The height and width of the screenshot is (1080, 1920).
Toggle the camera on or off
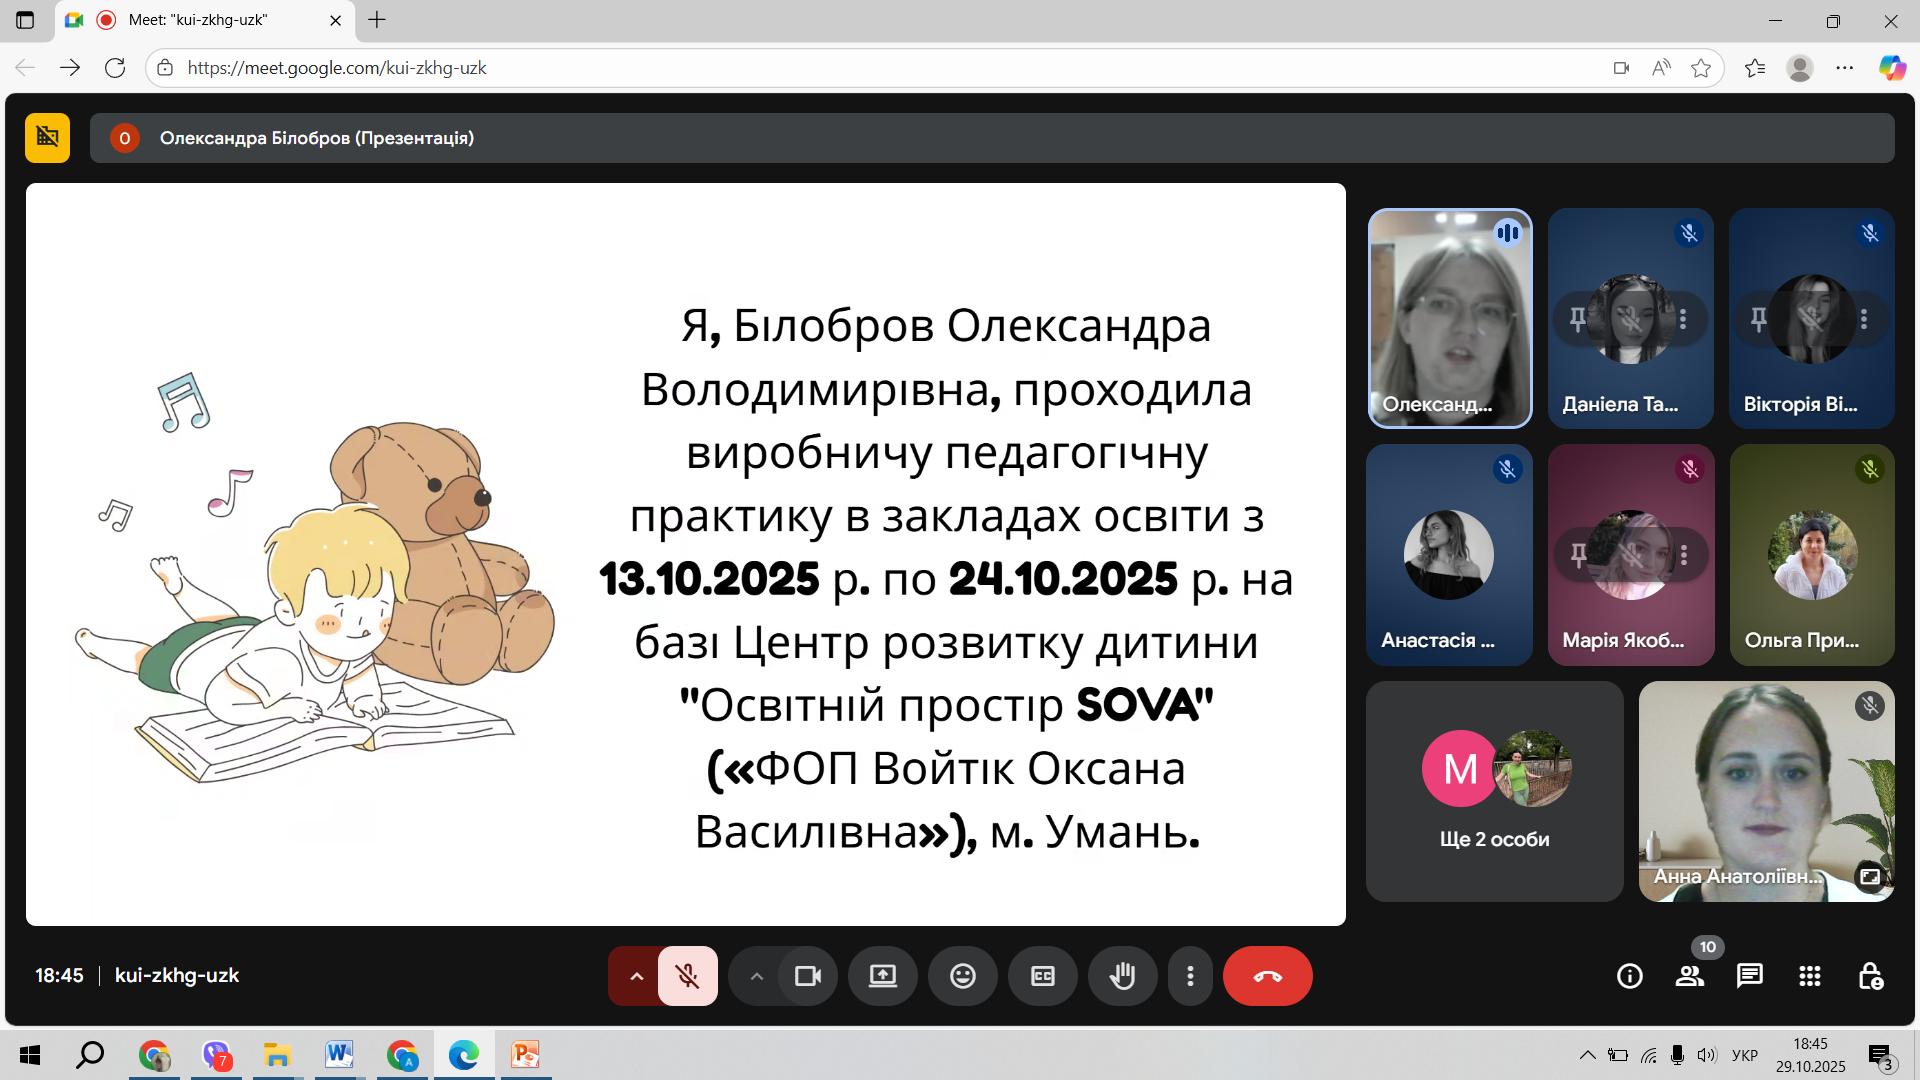tap(807, 976)
